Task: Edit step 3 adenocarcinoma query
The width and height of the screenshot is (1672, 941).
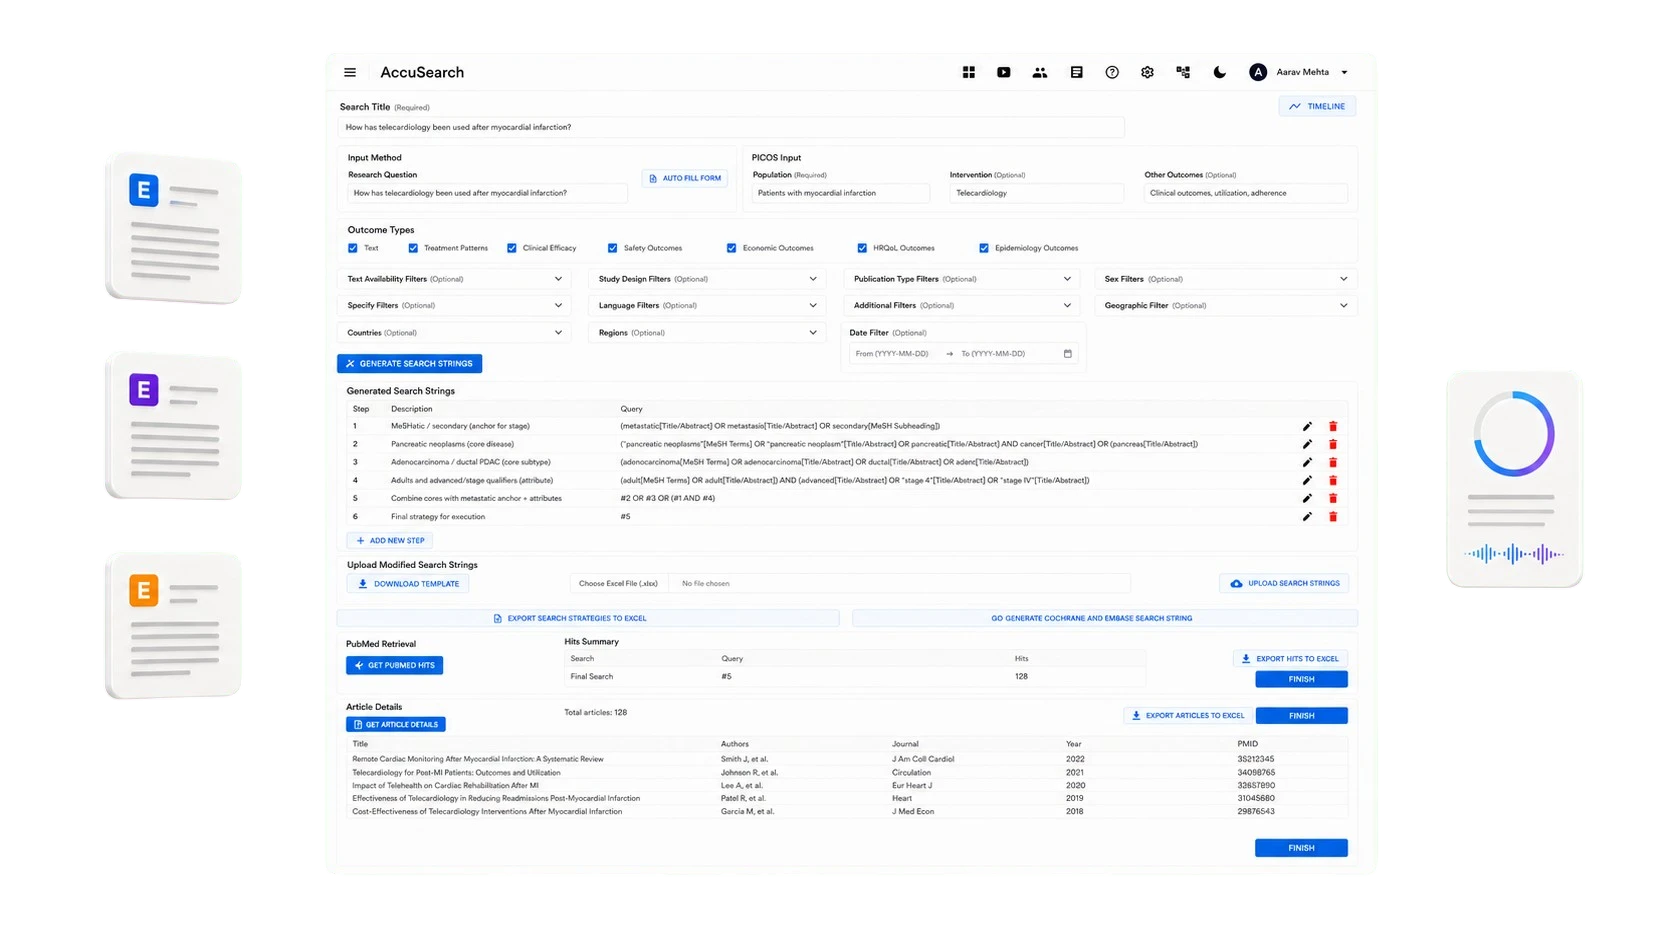Action: coord(1307,462)
